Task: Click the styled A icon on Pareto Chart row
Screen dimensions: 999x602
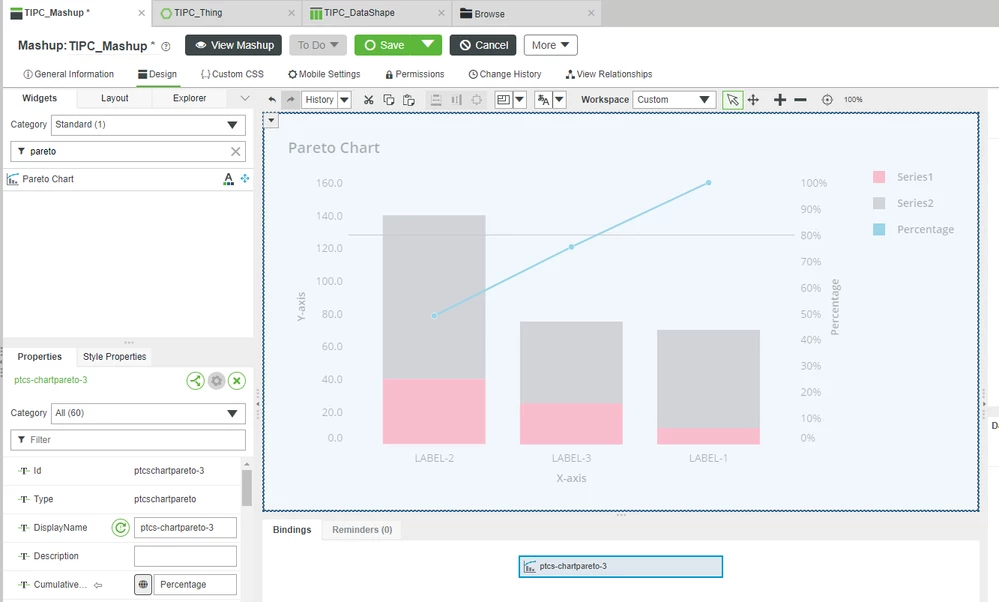Action: (228, 179)
